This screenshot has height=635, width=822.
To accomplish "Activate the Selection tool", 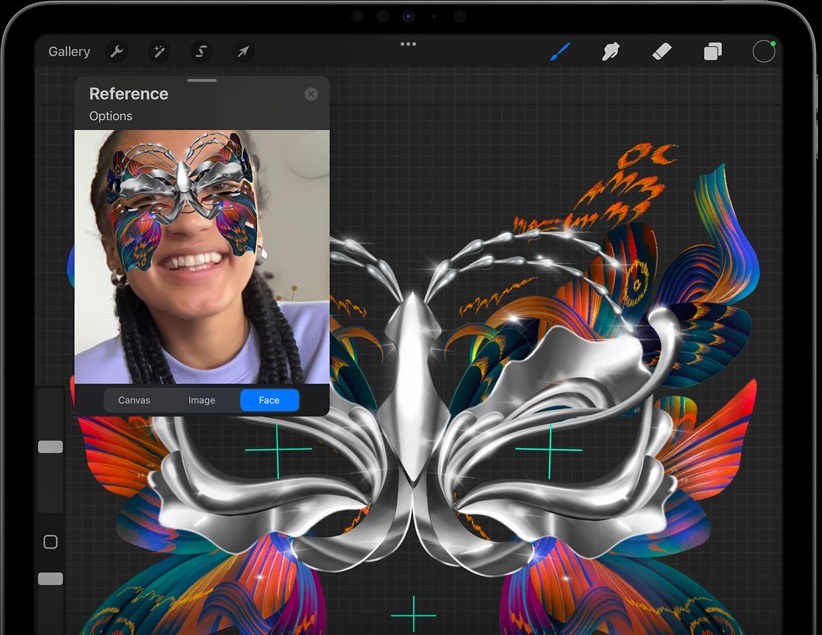I will click(x=201, y=51).
